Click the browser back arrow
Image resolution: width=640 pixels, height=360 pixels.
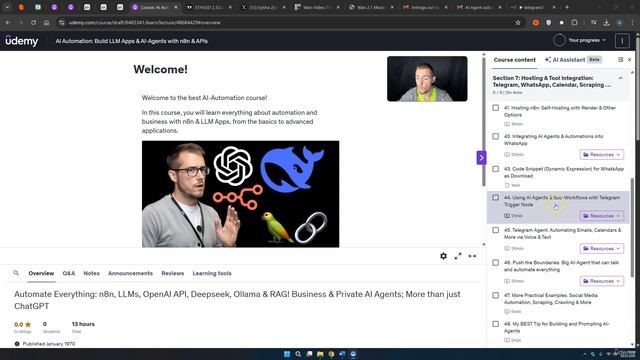(x=8, y=22)
